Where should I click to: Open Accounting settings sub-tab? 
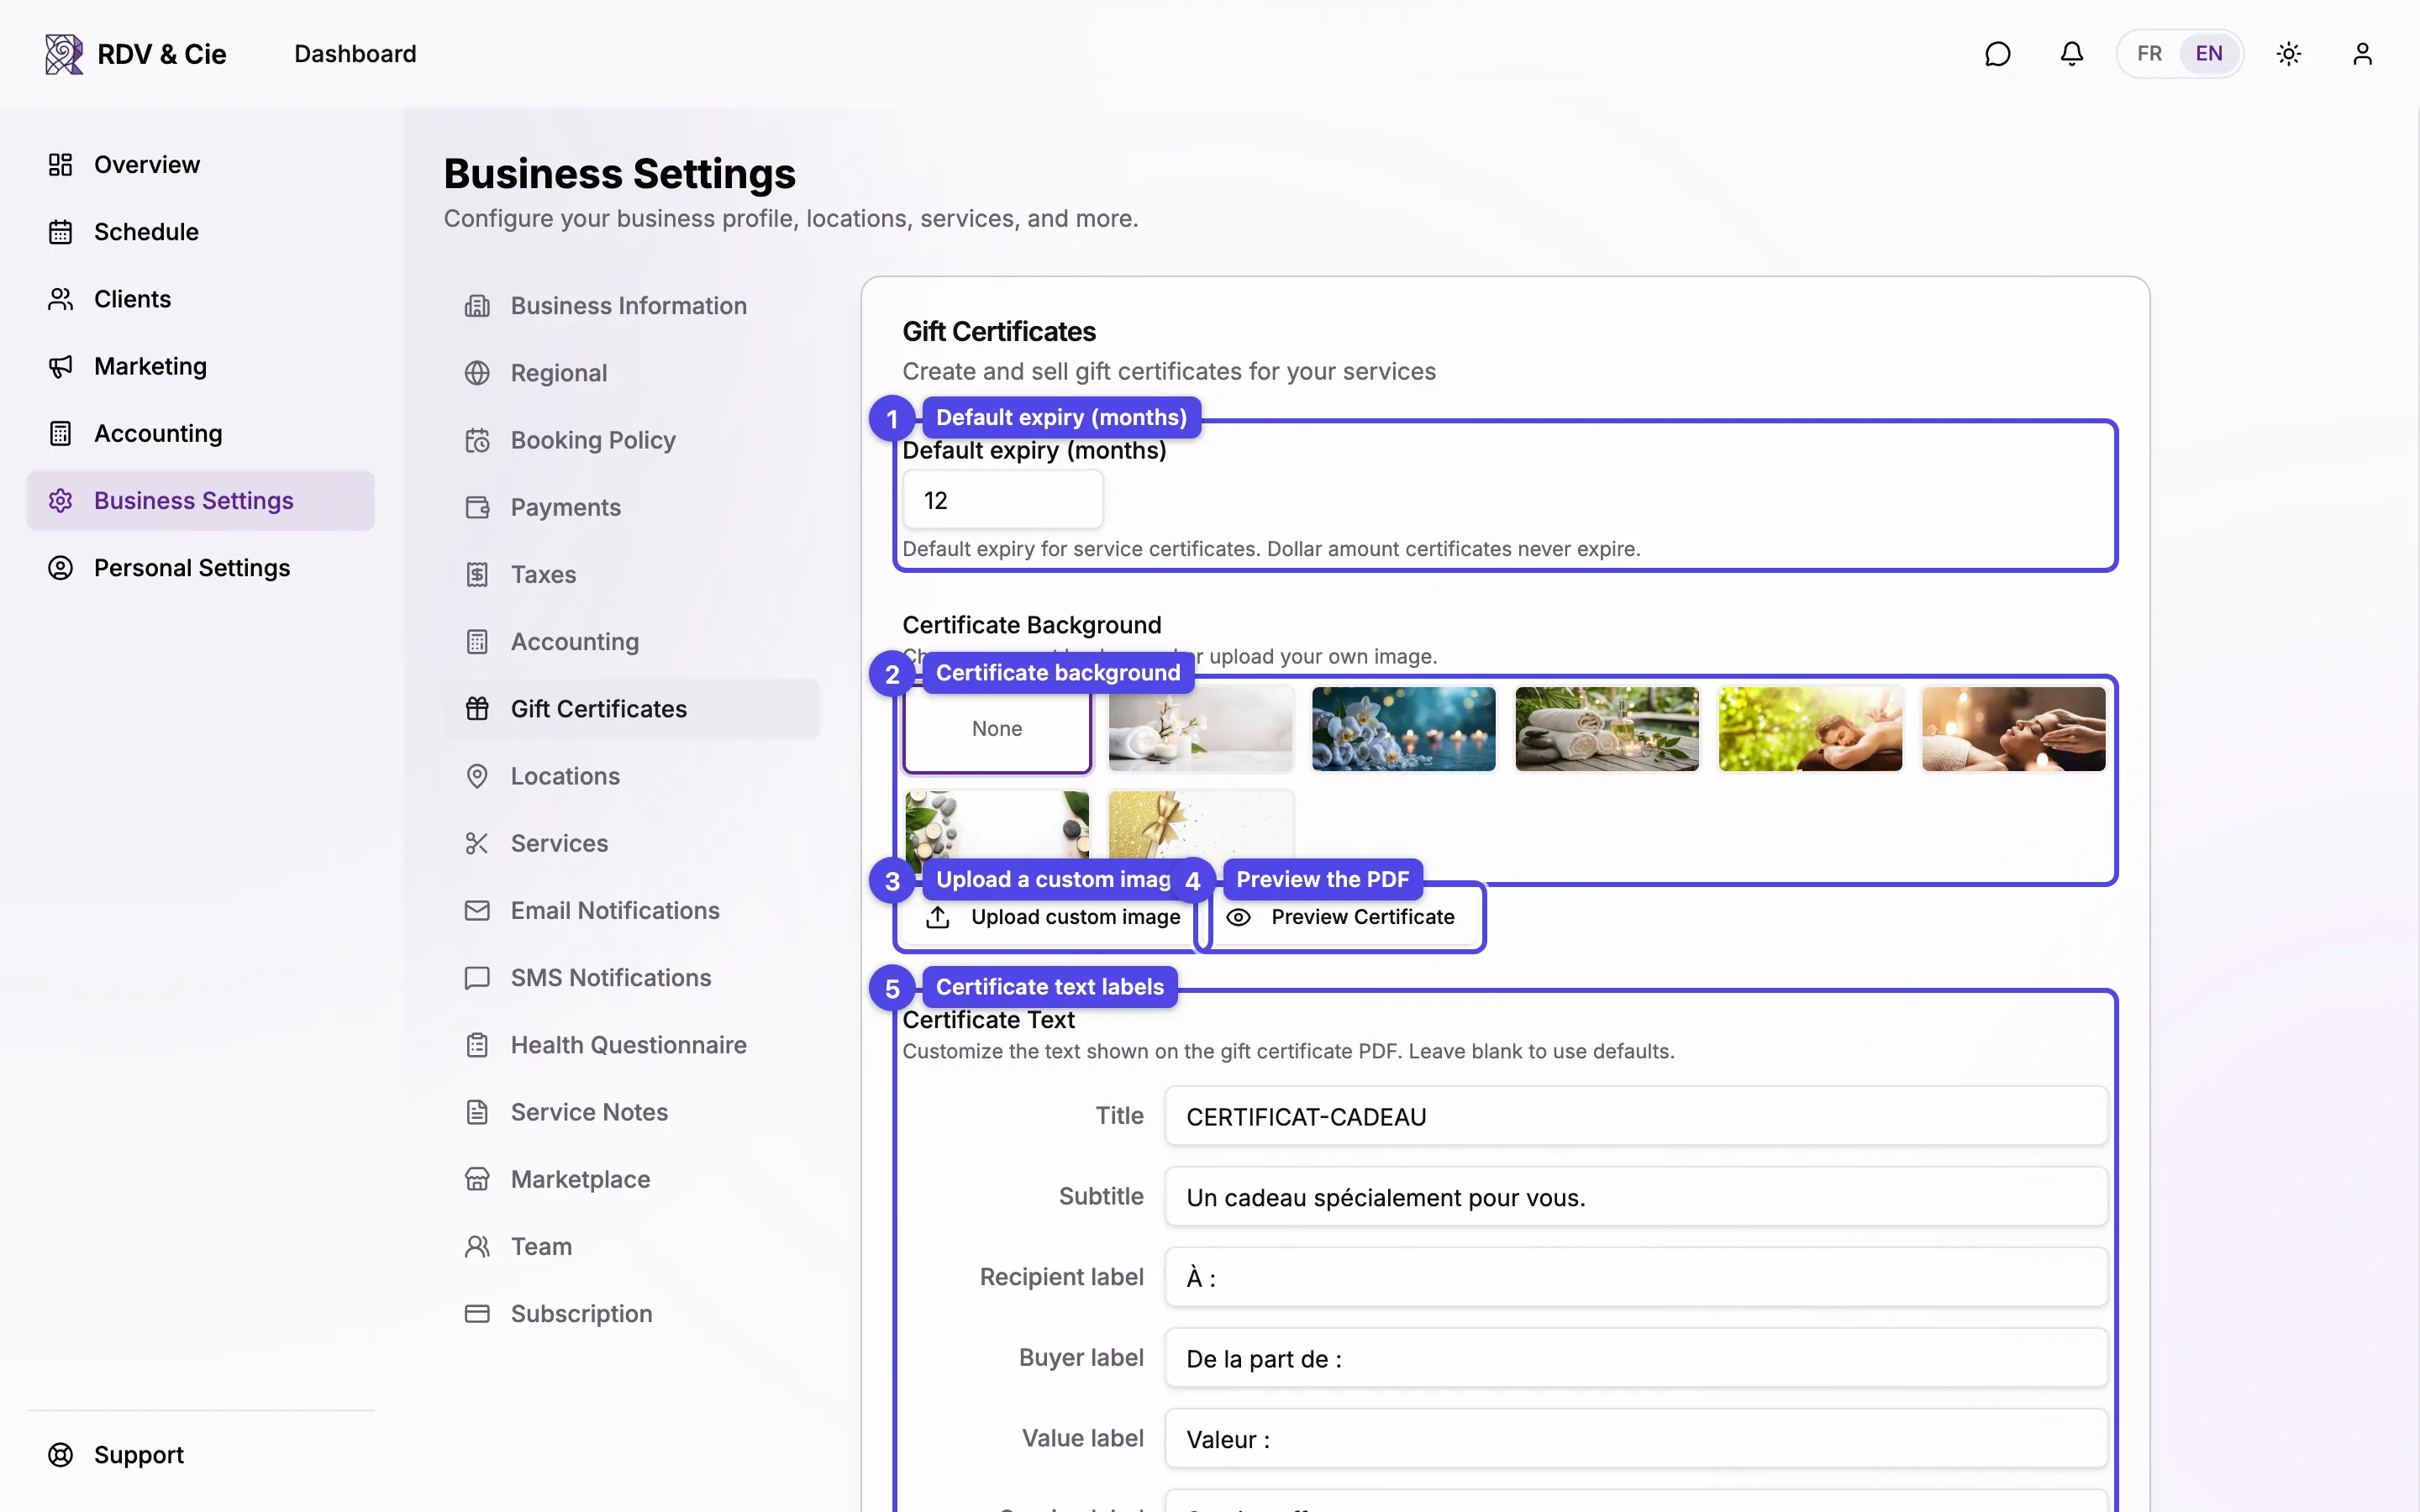(631, 642)
